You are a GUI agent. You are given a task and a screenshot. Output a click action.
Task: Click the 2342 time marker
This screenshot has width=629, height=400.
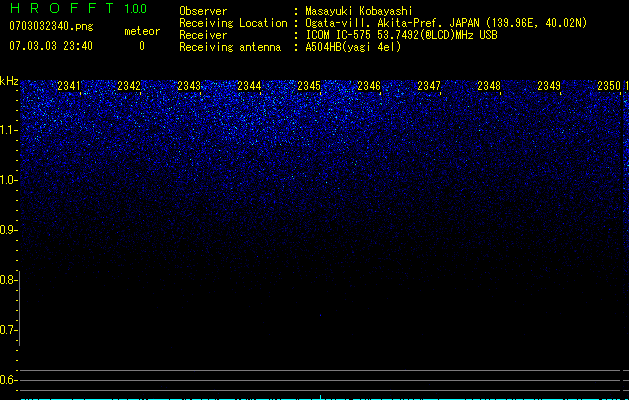click(x=129, y=86)
